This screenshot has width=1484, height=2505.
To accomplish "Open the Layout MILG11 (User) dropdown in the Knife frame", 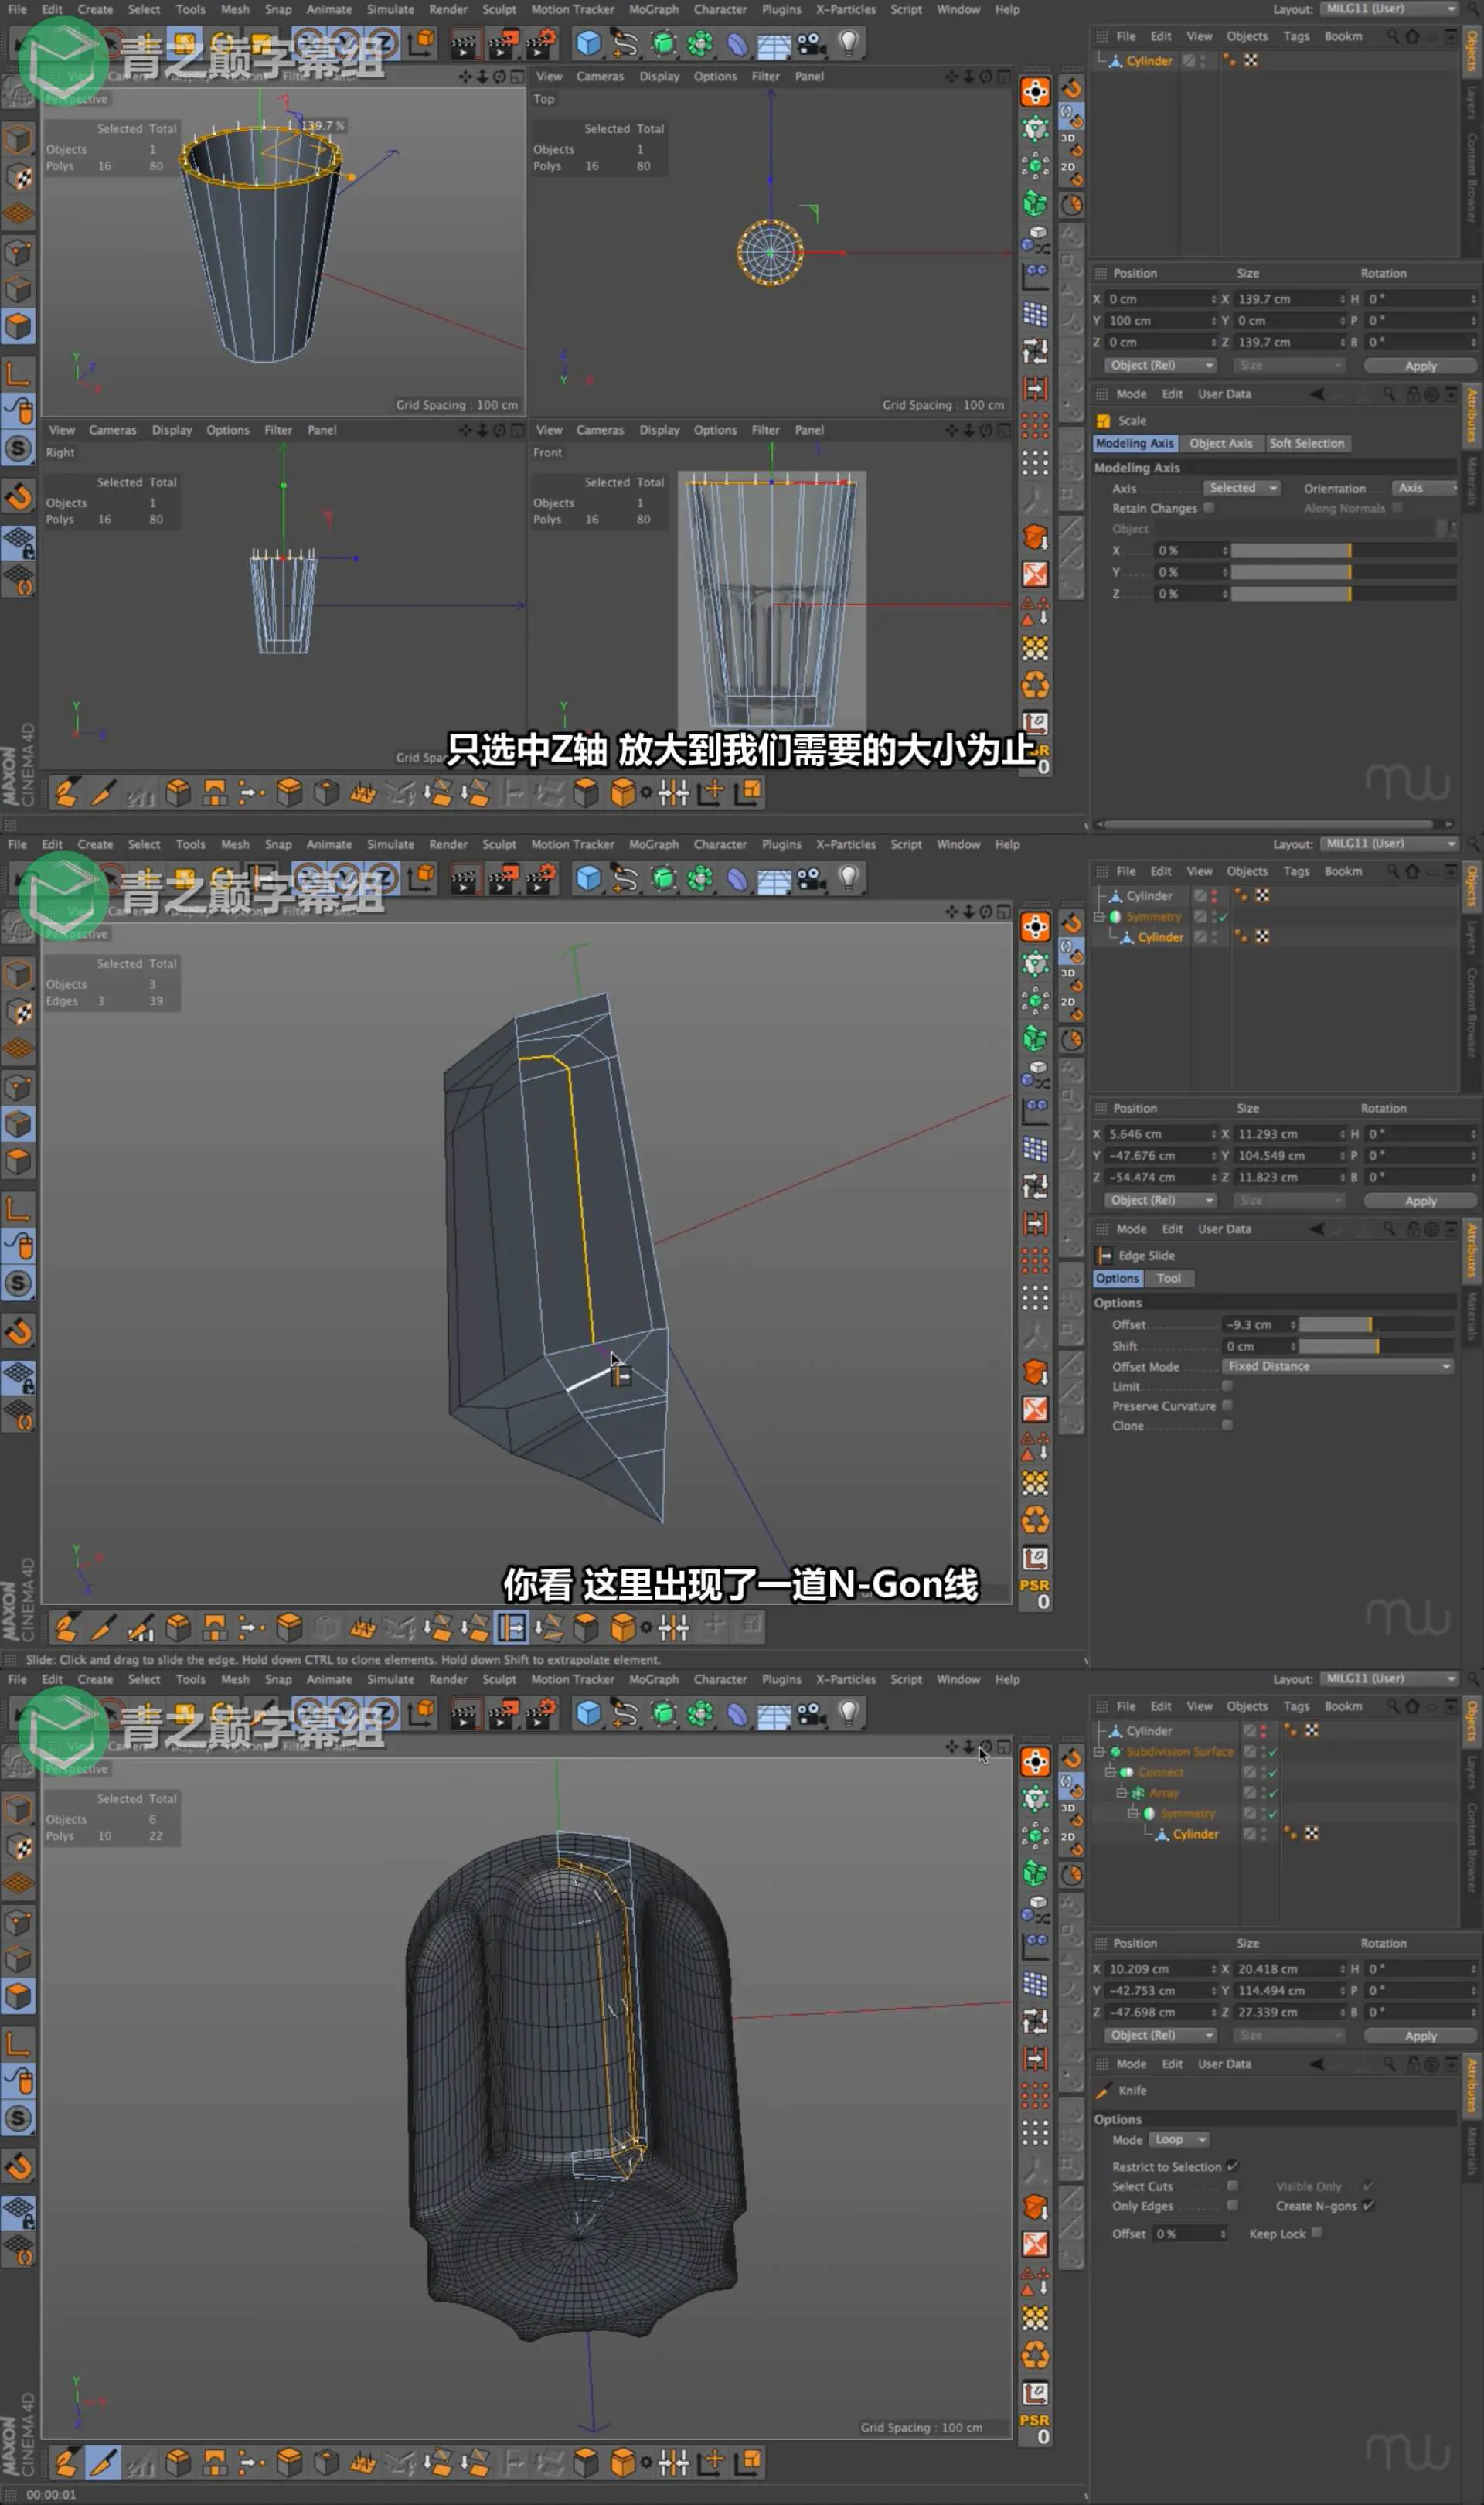I will 1390,1679.
